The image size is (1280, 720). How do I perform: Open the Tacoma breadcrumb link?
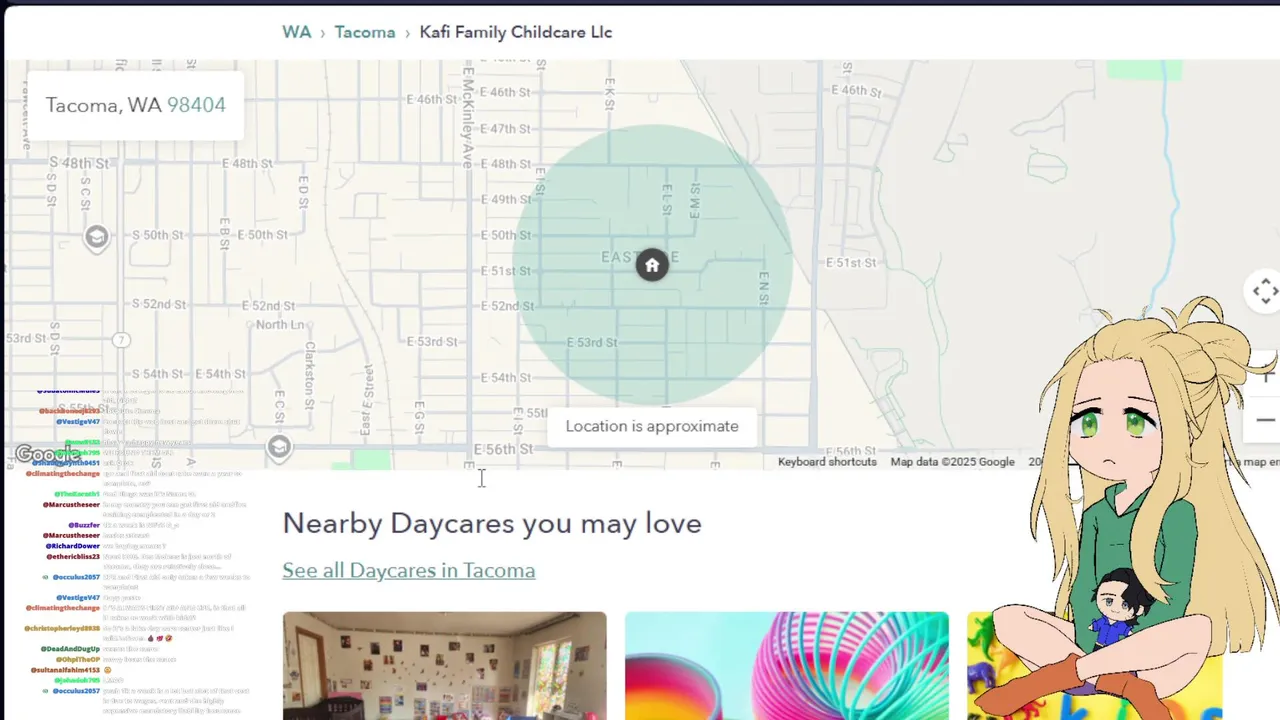[365, 32]
